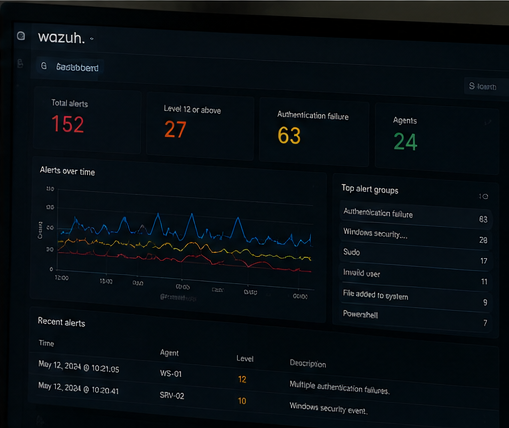Click agent SRV-02 in Recent alerts
The width and height of the screenshot is (509, 428).
click(172, 395)
